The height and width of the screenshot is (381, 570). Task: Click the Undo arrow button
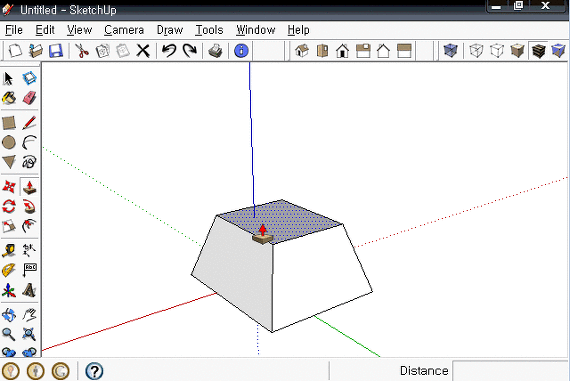[169, 51]
